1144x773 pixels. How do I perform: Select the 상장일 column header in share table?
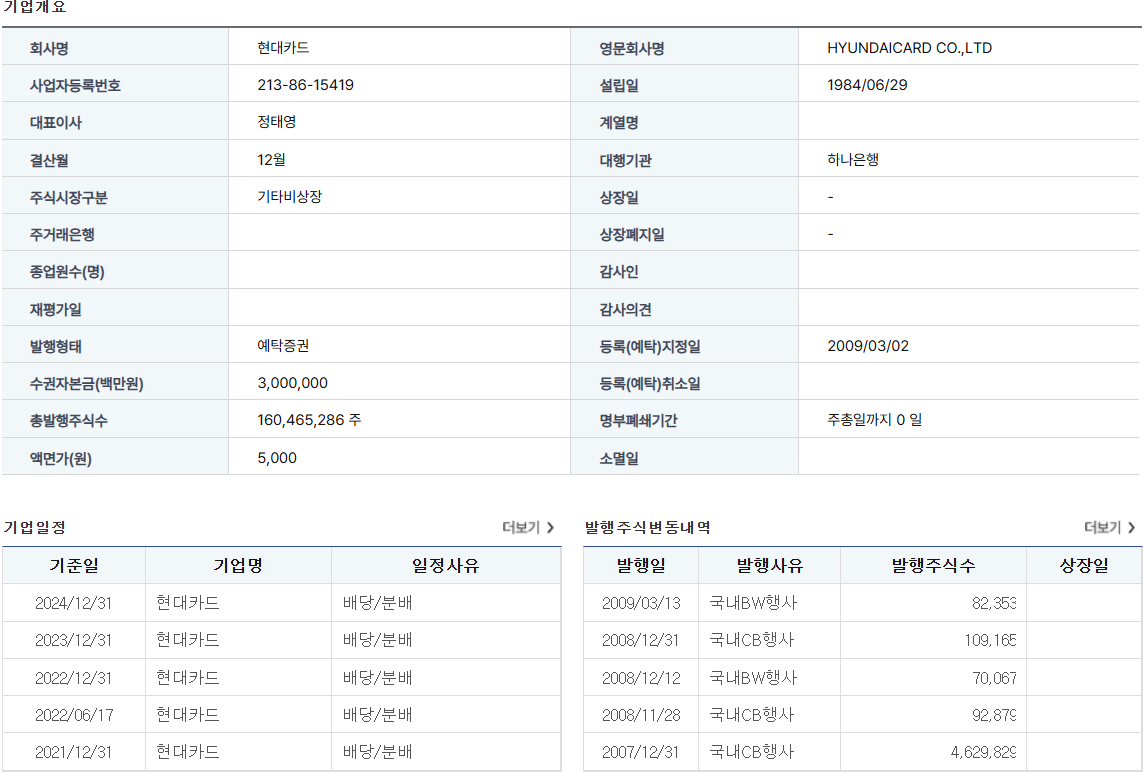[1084, 565]
